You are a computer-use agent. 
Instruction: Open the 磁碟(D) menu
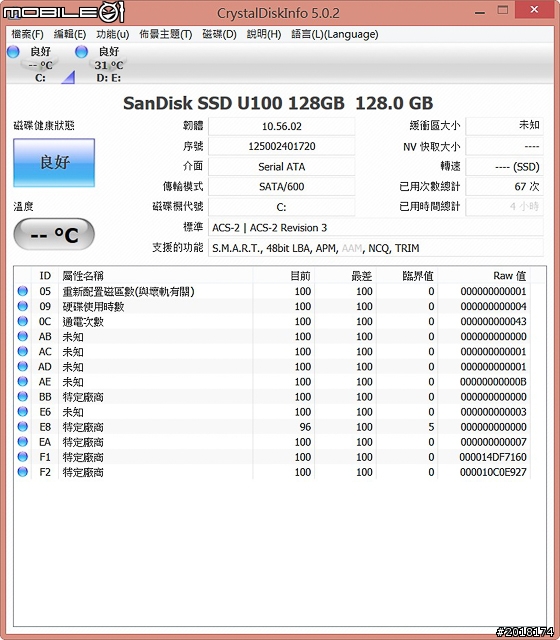click(219, 34)
